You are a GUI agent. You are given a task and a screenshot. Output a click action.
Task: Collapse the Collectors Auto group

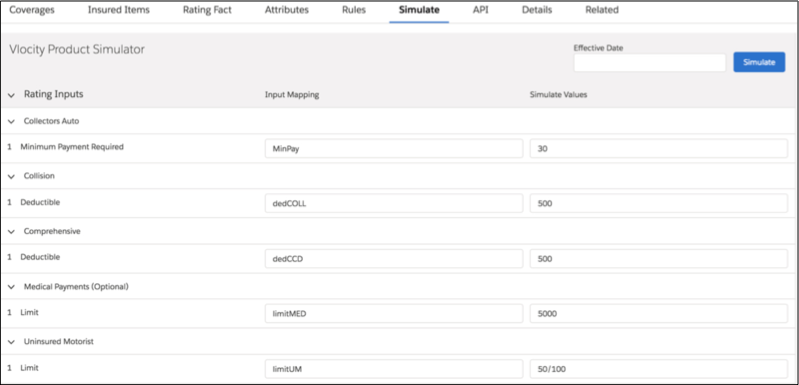point(12,122)
